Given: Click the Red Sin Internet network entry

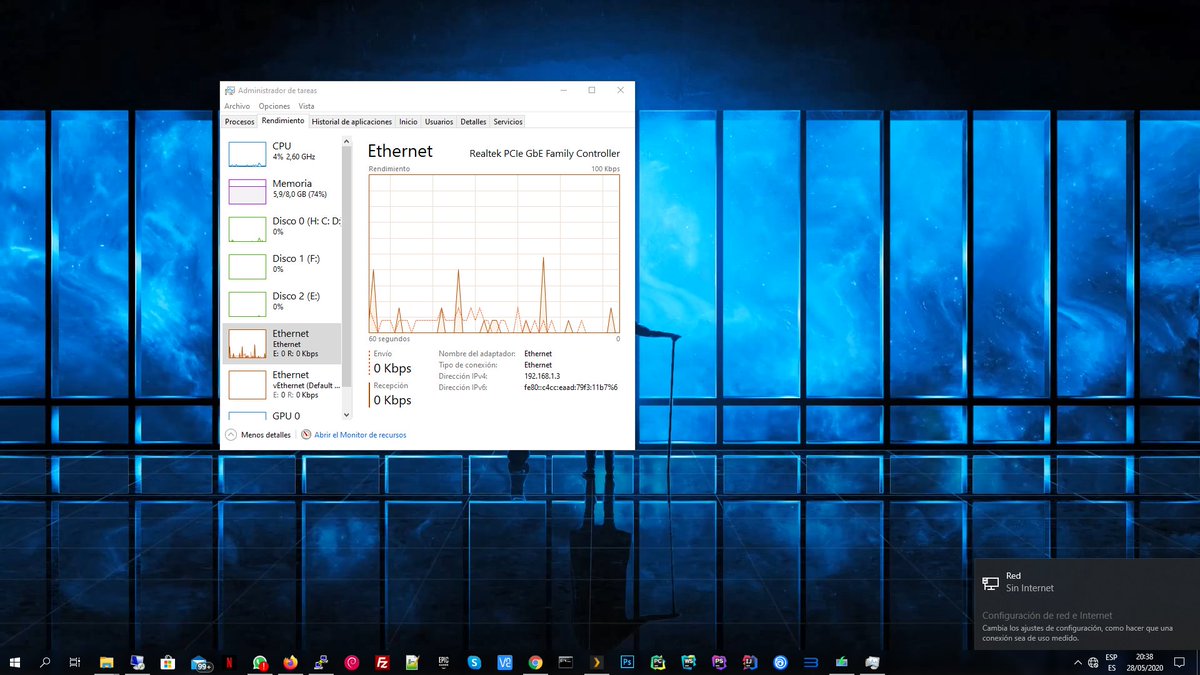Looking at the screenshot, I should [x=1087, y=582].
